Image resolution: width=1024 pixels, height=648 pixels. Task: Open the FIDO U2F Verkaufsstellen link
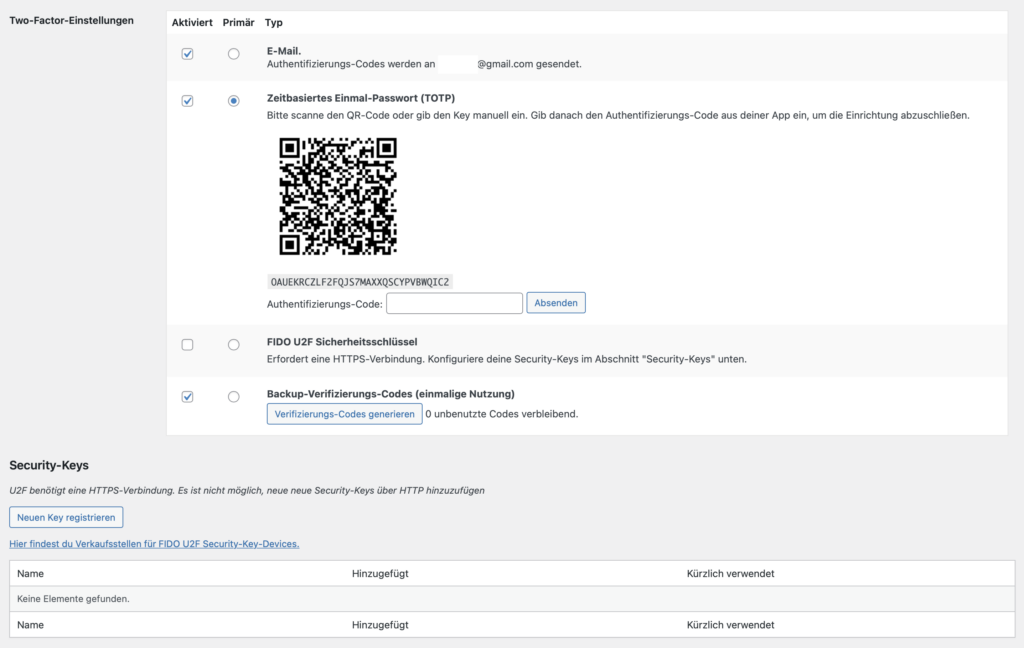154,544
